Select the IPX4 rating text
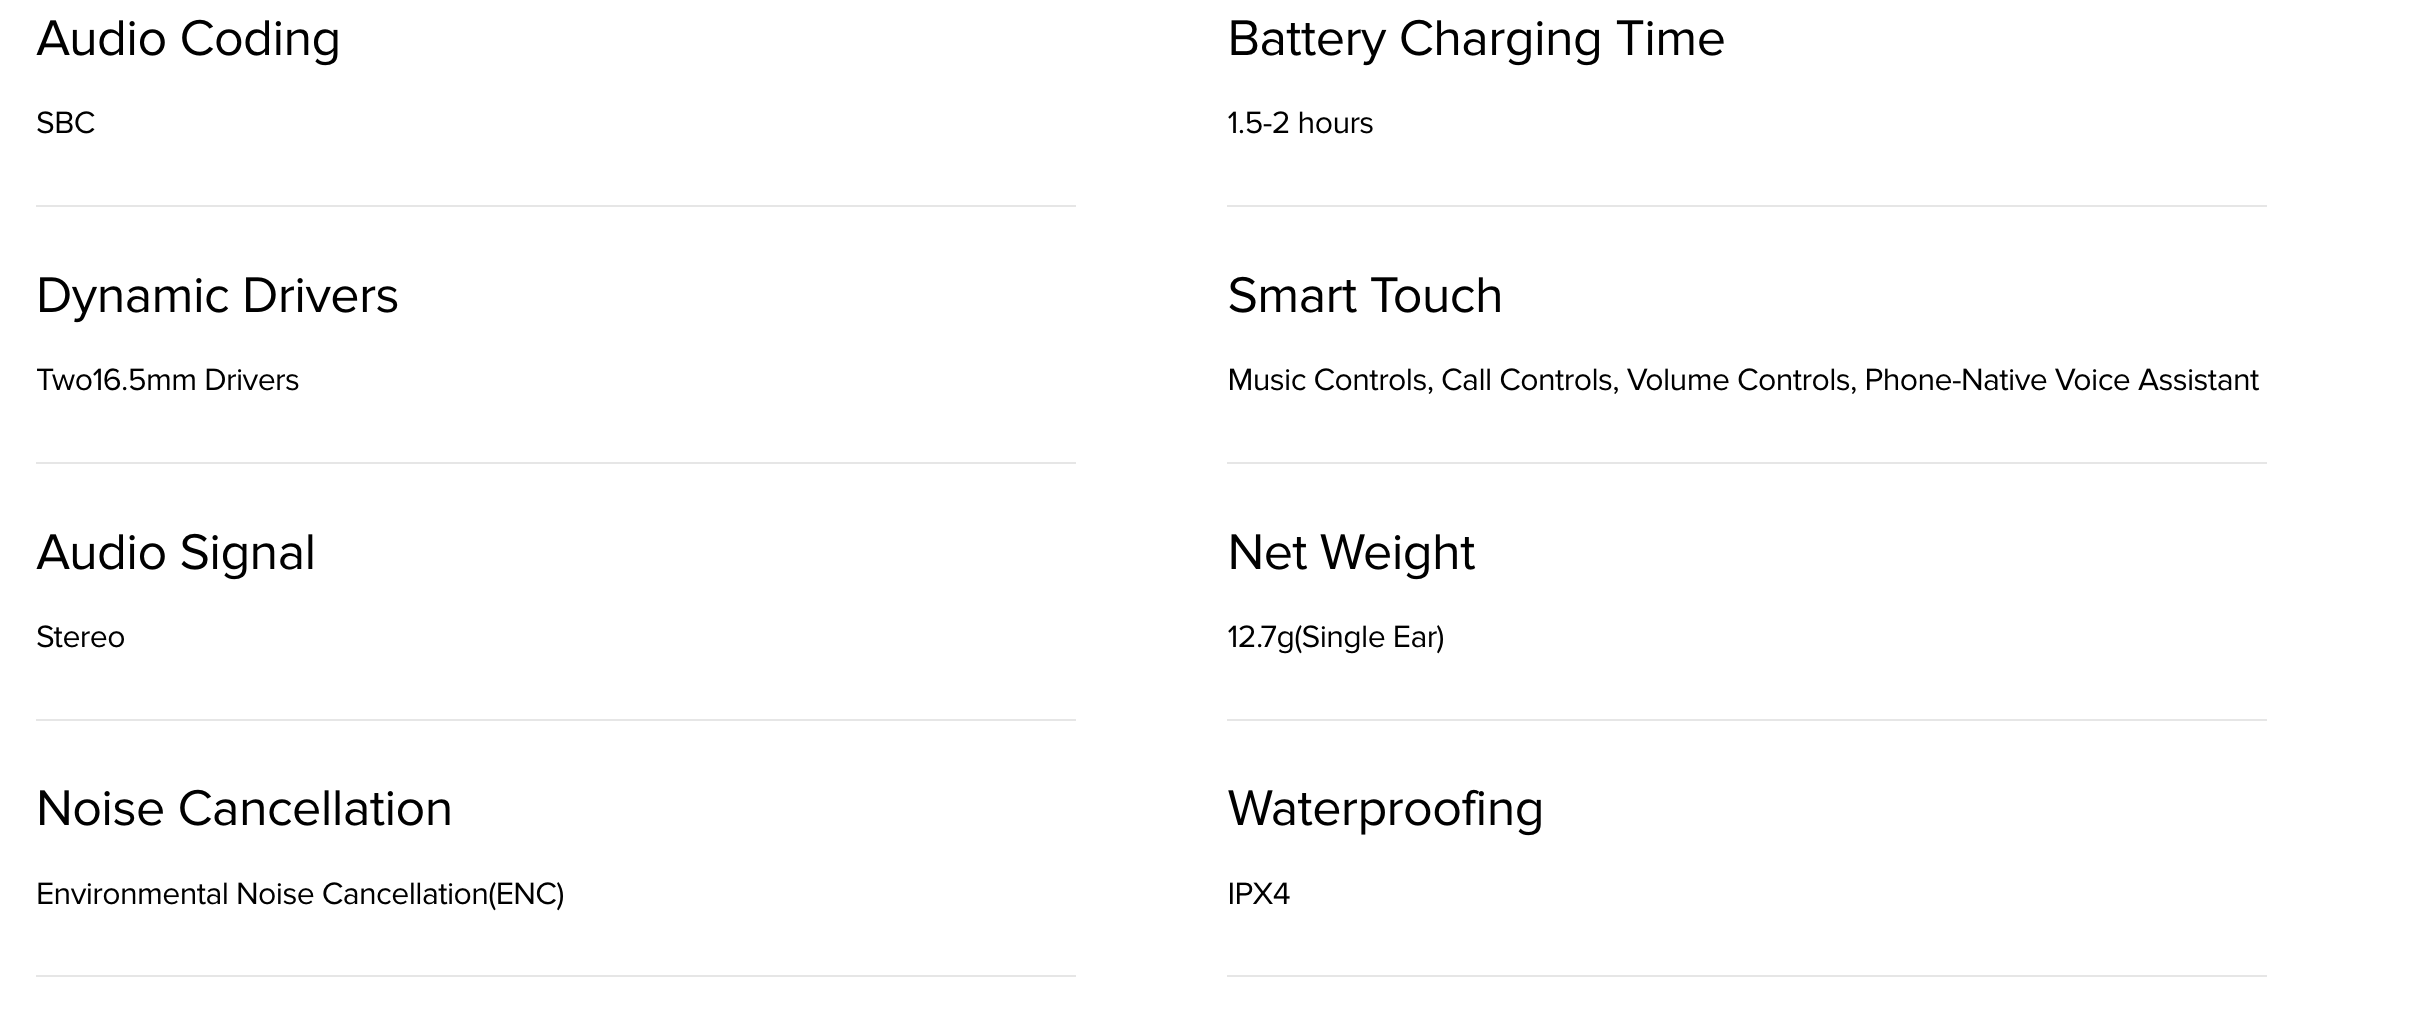Image resolution: width=2410 pixels, height=1012 pixels. coord(1258,894)
